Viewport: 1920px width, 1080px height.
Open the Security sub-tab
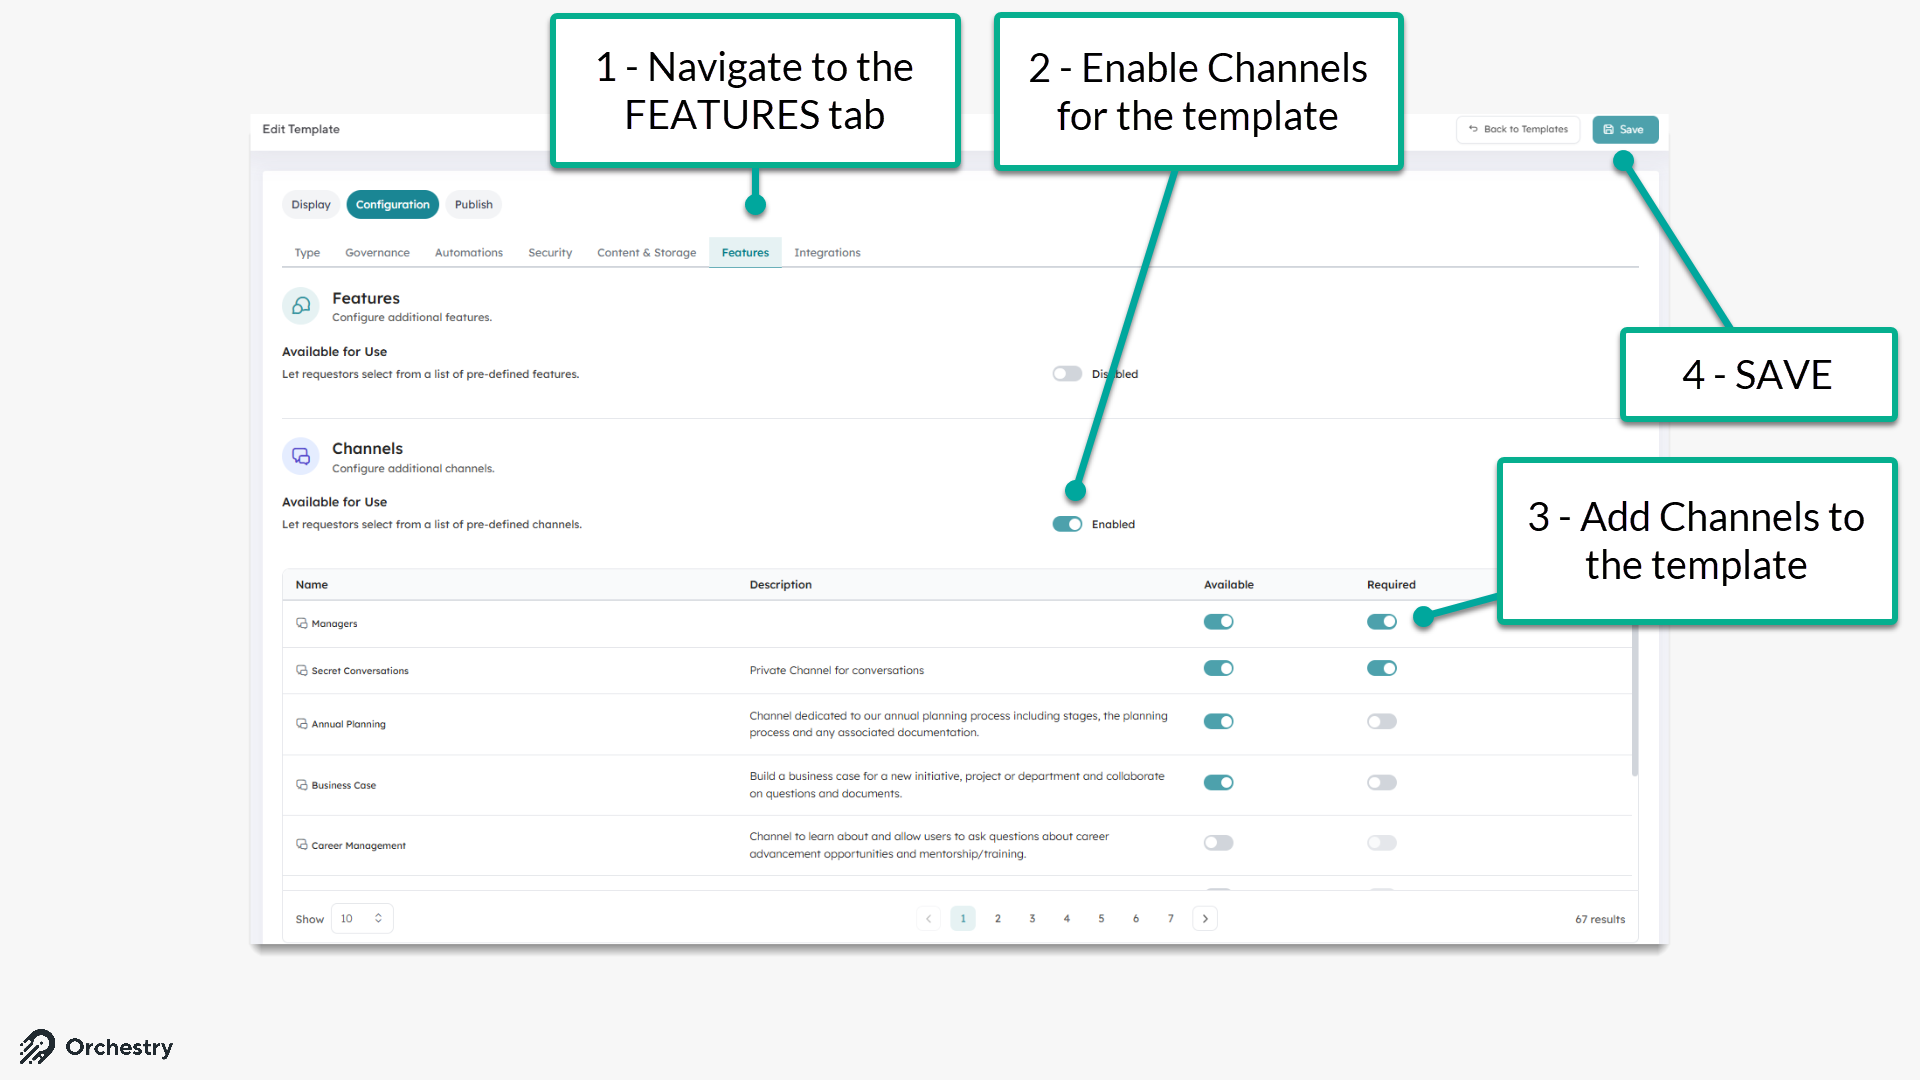pyautogui.click(x=550, y=253)
